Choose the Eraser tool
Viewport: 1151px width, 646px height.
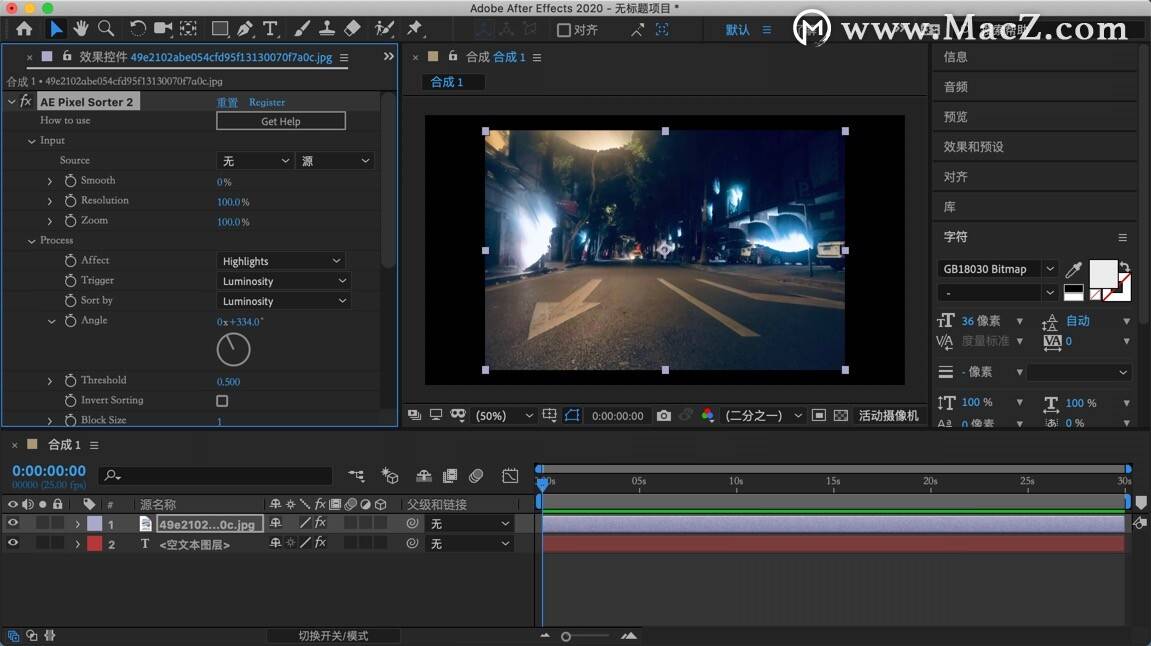pos(352,29)
